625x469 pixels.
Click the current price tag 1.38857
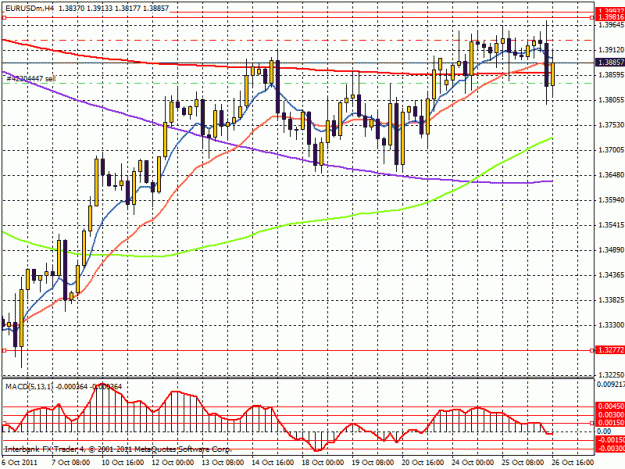click(610, 63)
